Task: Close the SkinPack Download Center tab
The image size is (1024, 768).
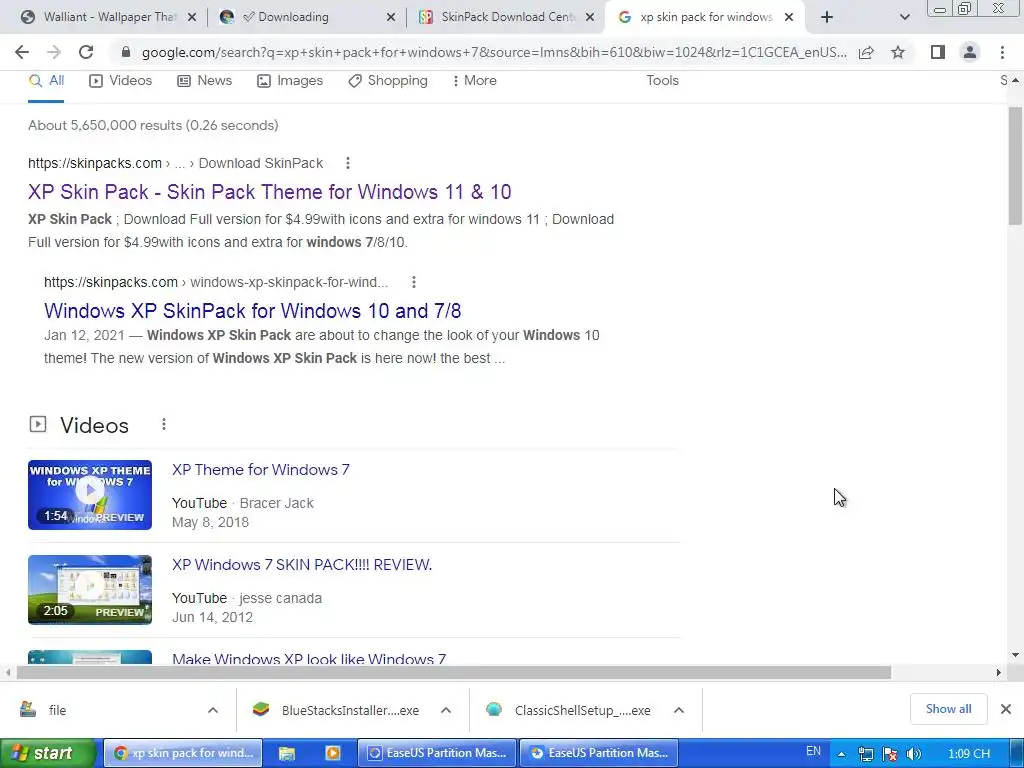Action: (x=590, y=17)
